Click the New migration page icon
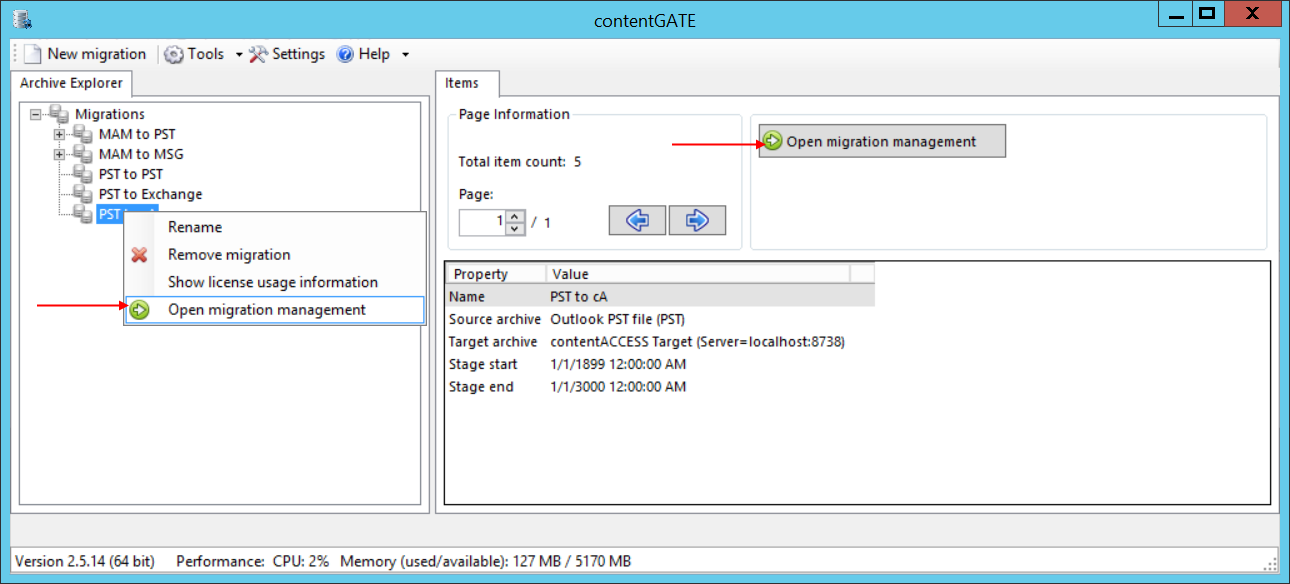 tap(32, 54)
